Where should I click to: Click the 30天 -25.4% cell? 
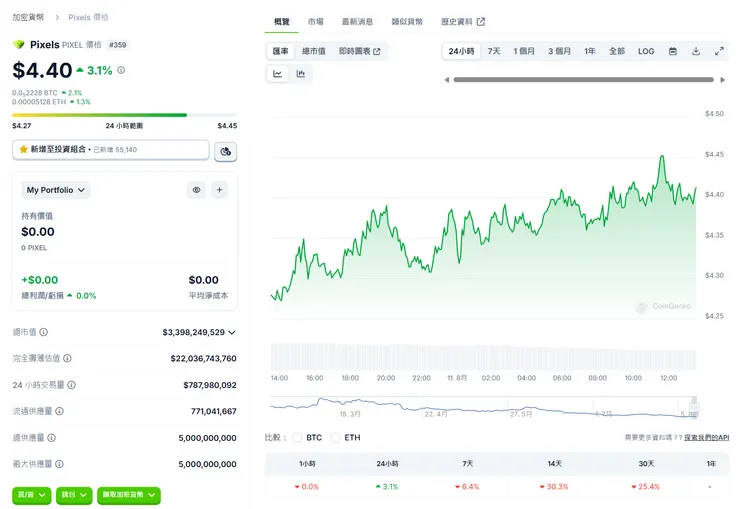pyautogui.click(x=647, y=486)
